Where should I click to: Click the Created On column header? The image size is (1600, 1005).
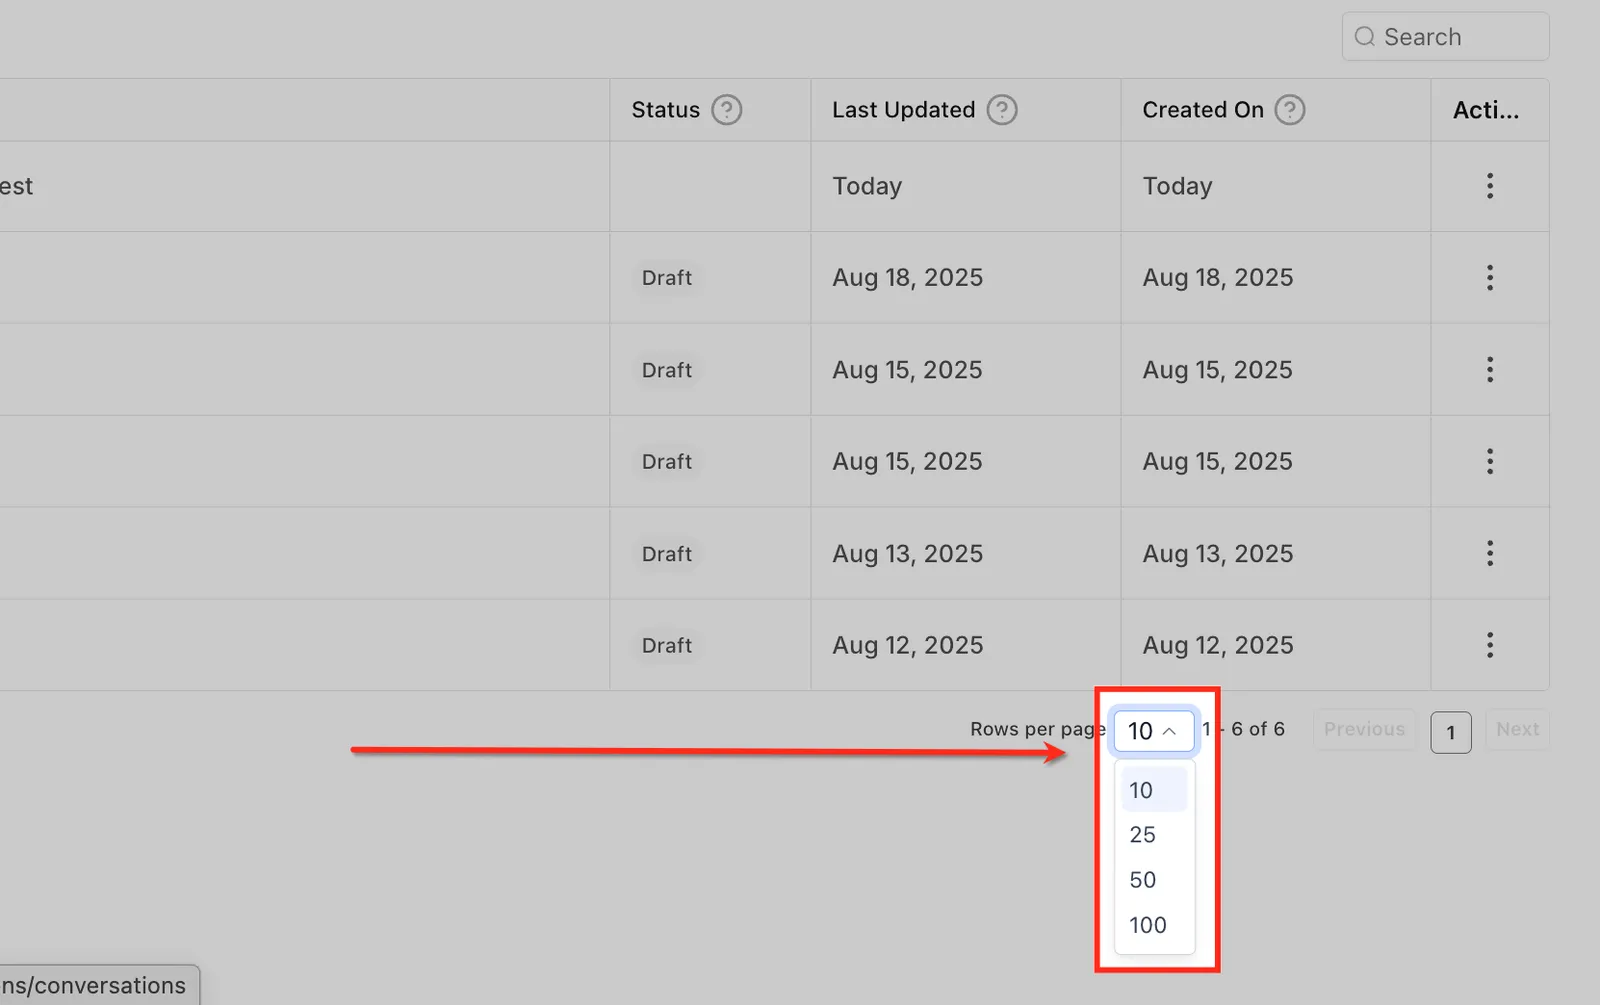click(1203, 110)
